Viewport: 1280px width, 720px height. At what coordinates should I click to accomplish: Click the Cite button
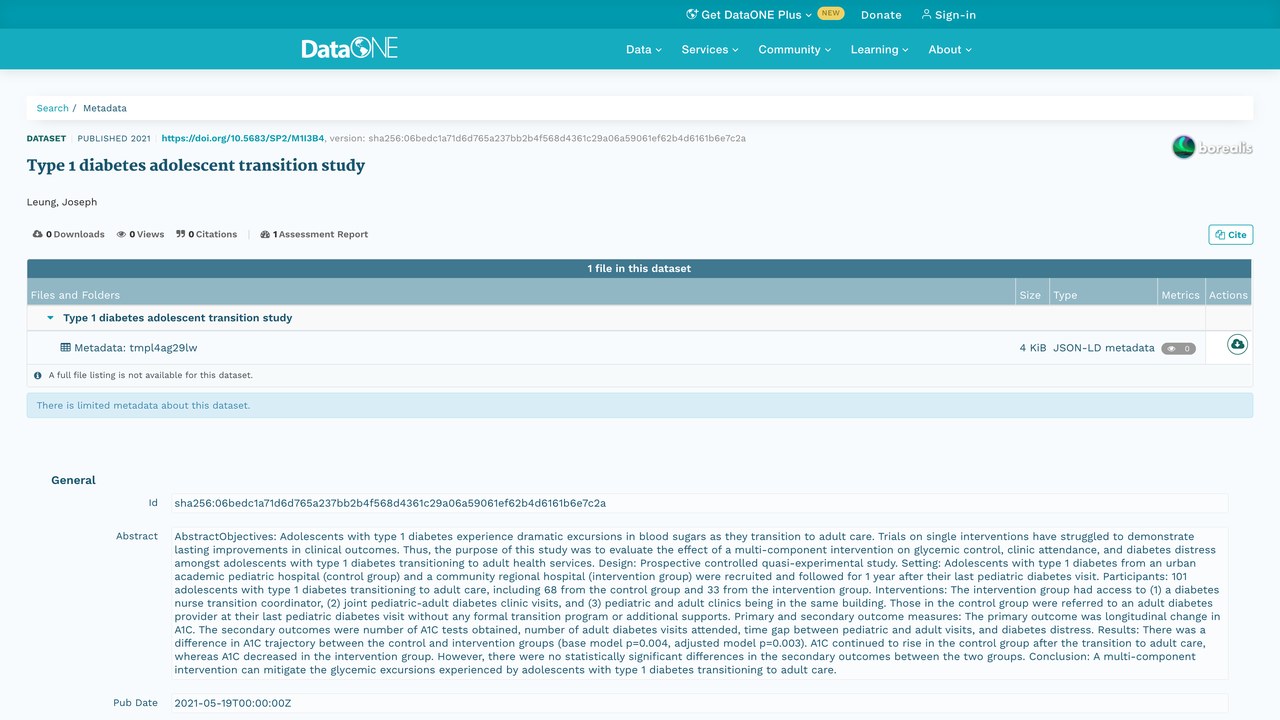(x=1231, y=235)
